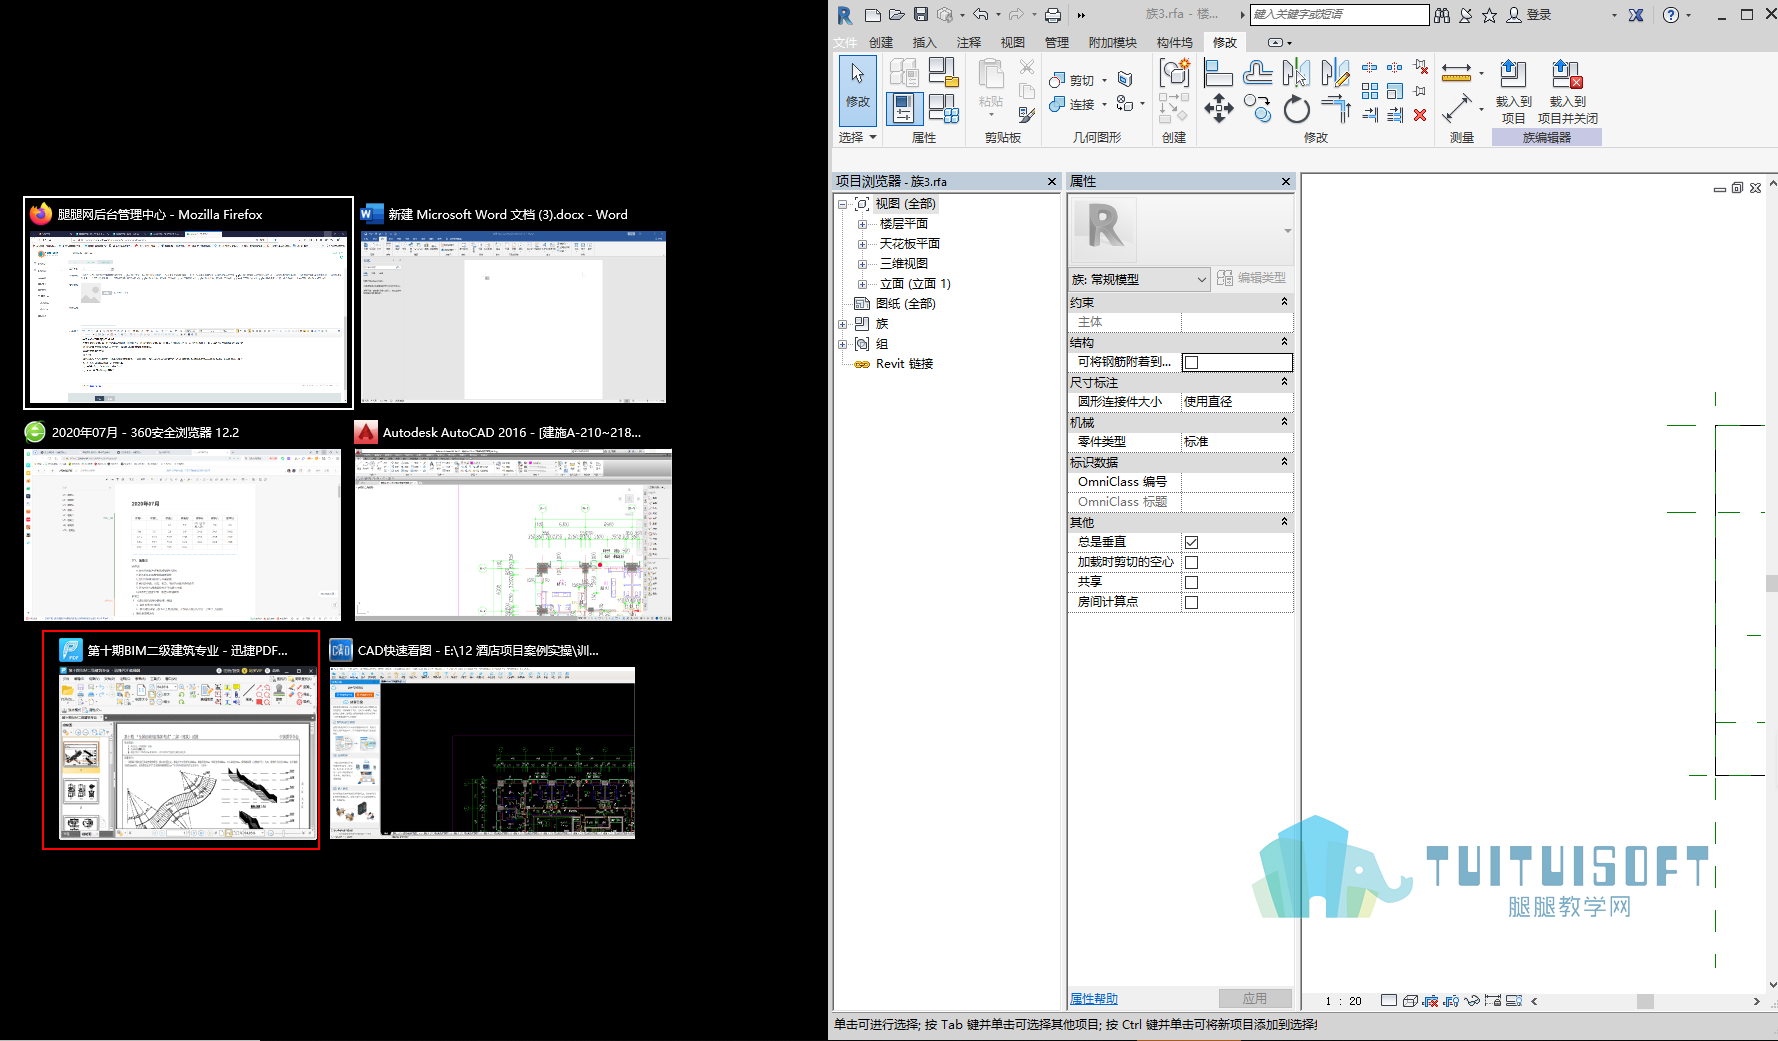
Task: Expand the 楼层平面 tree node
Action: 862,224
